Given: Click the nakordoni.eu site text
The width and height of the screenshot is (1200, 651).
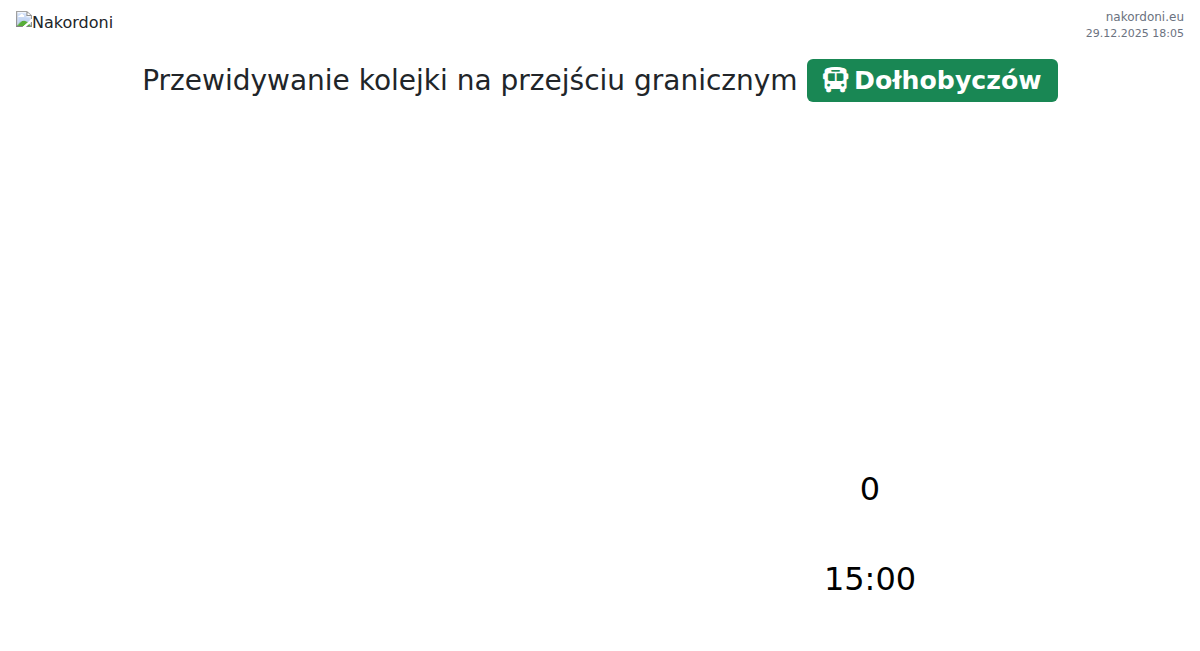Looking at the screenshot, I should click(x=1144, y=16).
